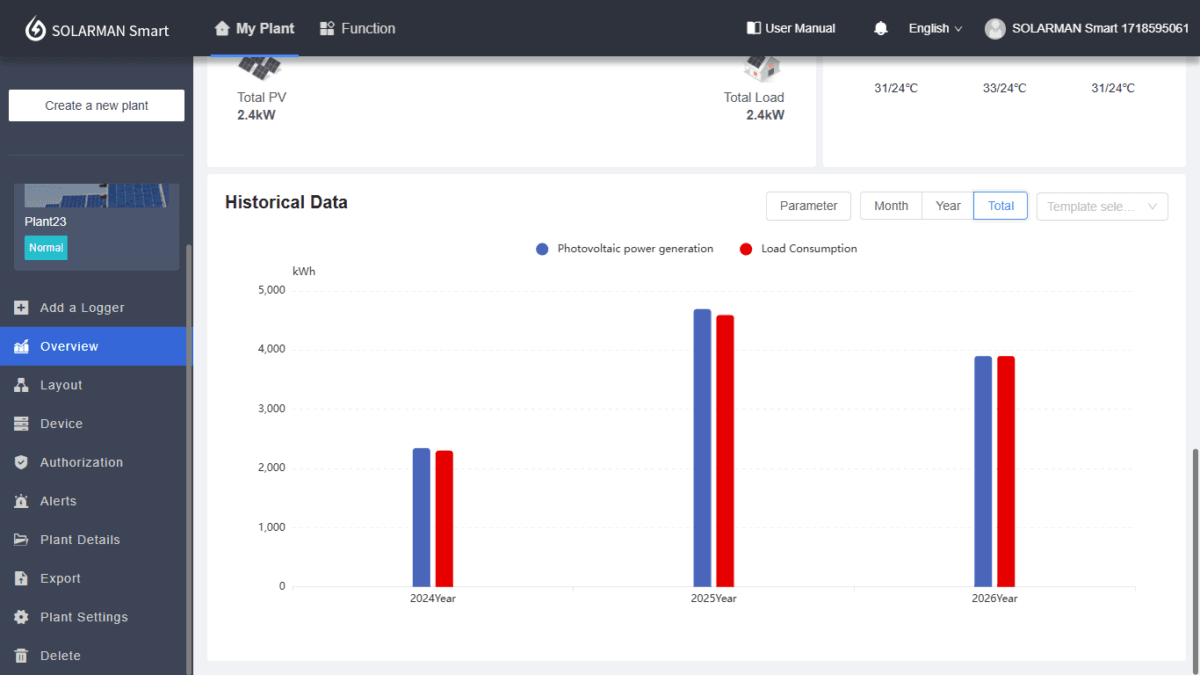Switch to the My Plant tab
The height and width of the screenshot is (675, 1200).
point(254,28)
